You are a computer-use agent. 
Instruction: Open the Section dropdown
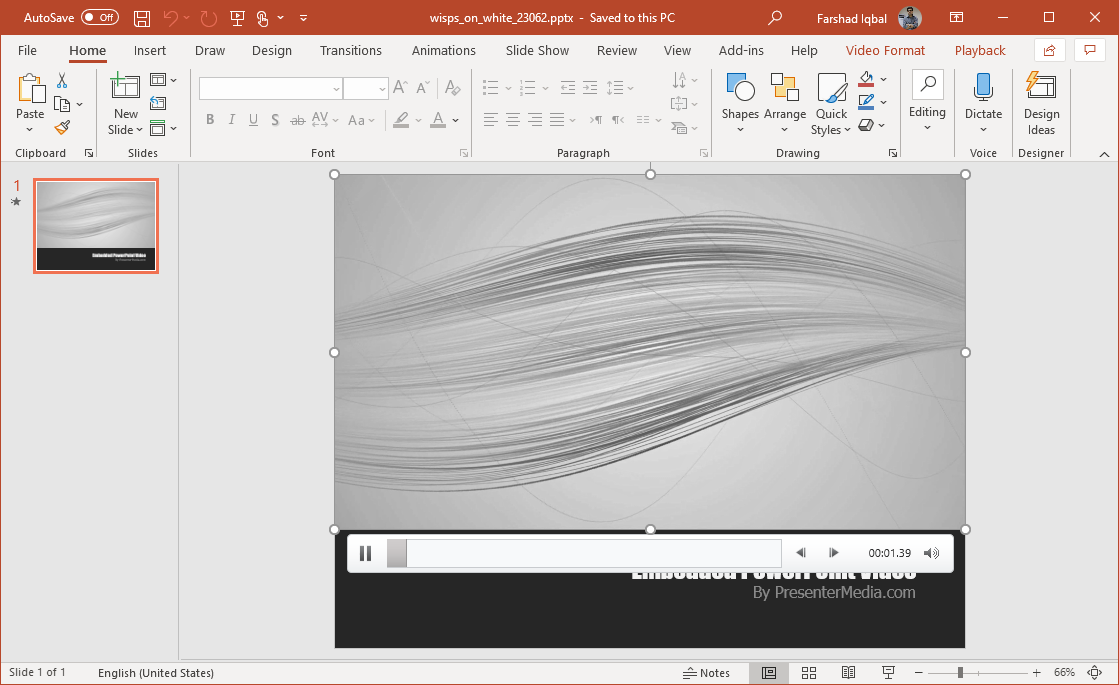[x=163, y=128]
